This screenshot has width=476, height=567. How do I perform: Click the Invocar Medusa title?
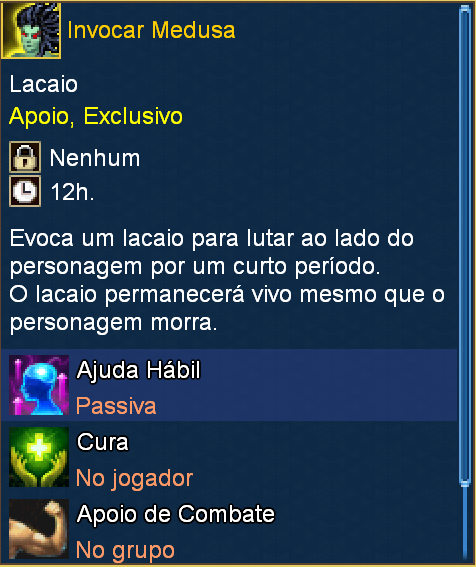[151, 30]
